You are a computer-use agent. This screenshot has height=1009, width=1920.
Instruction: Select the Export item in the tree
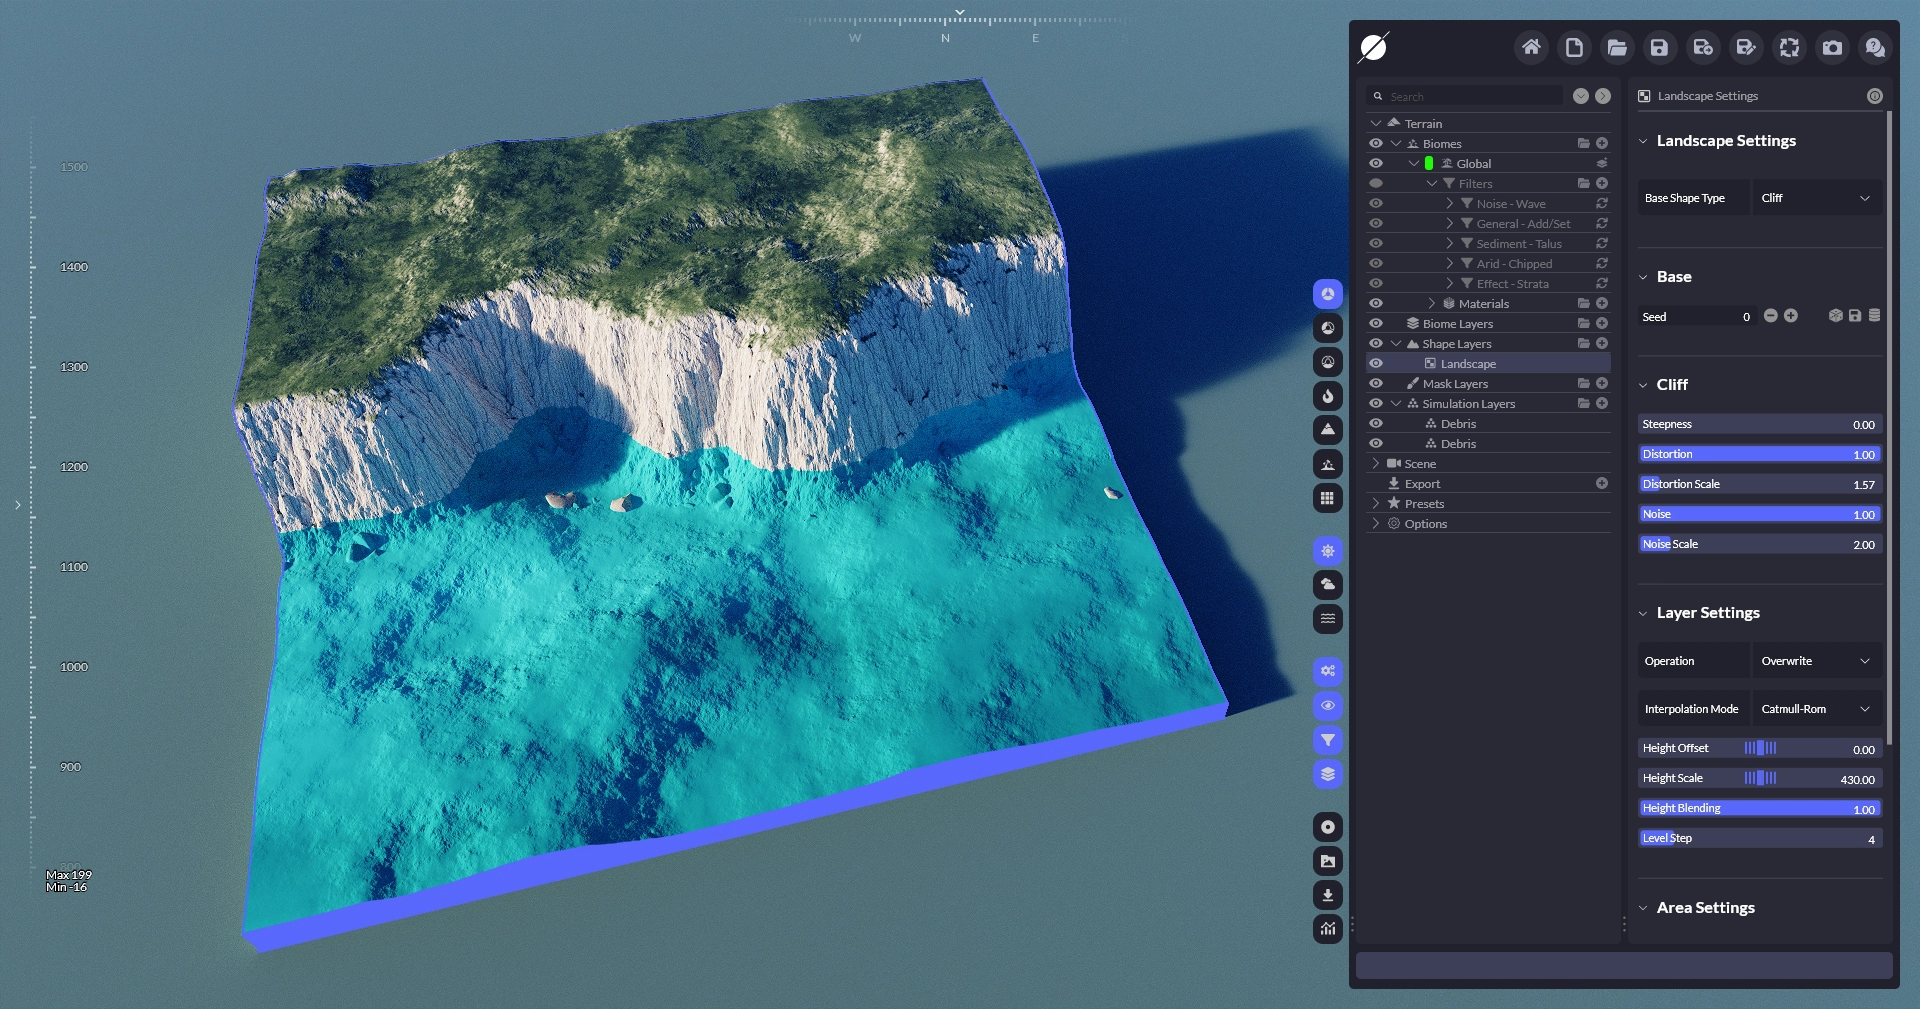click(x=1422, y=484)
